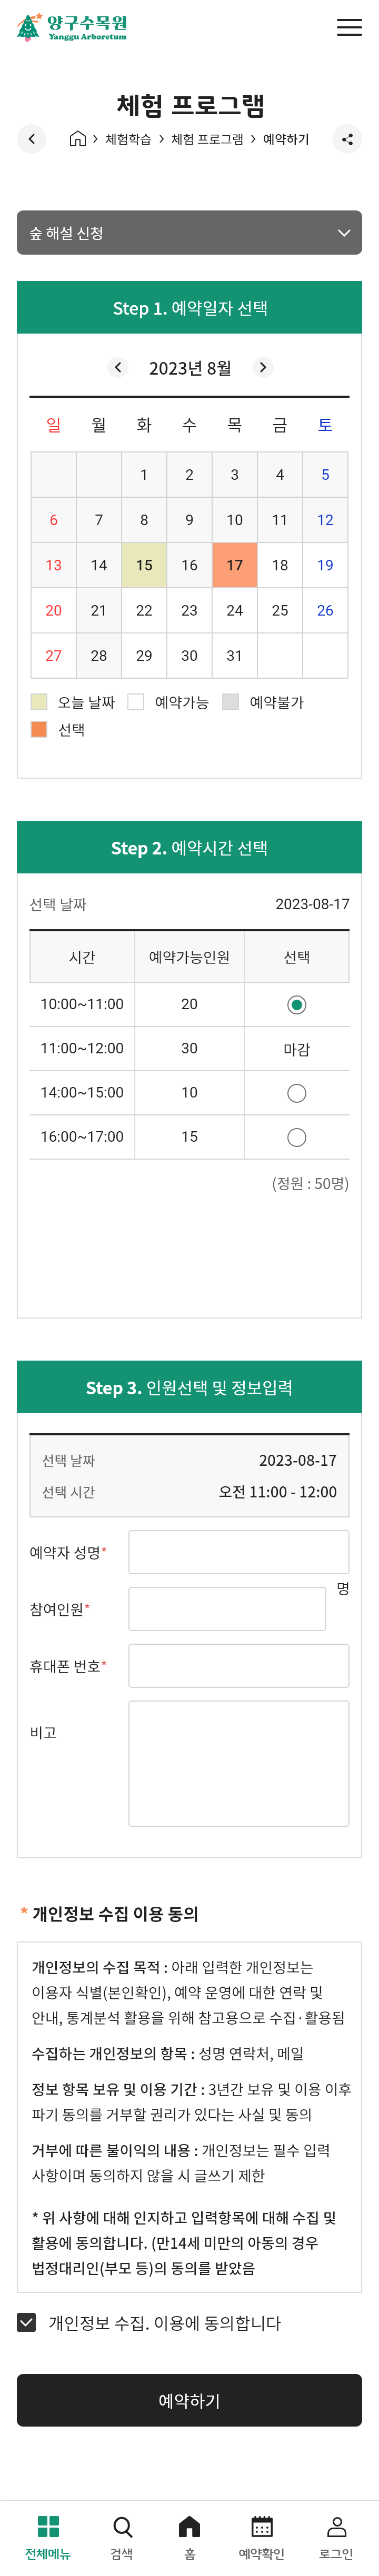This screenshot has width=379, height=2576.
Task: Expand the 숲 해설 신청 dropdown
Action: point(189,233)
